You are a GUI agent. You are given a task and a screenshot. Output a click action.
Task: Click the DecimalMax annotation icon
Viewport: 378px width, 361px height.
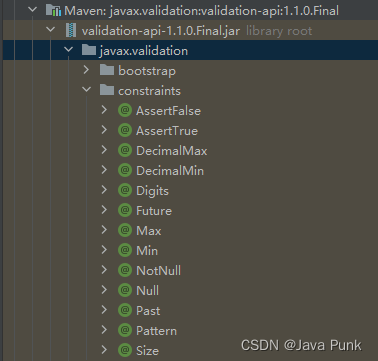[125, 150]
